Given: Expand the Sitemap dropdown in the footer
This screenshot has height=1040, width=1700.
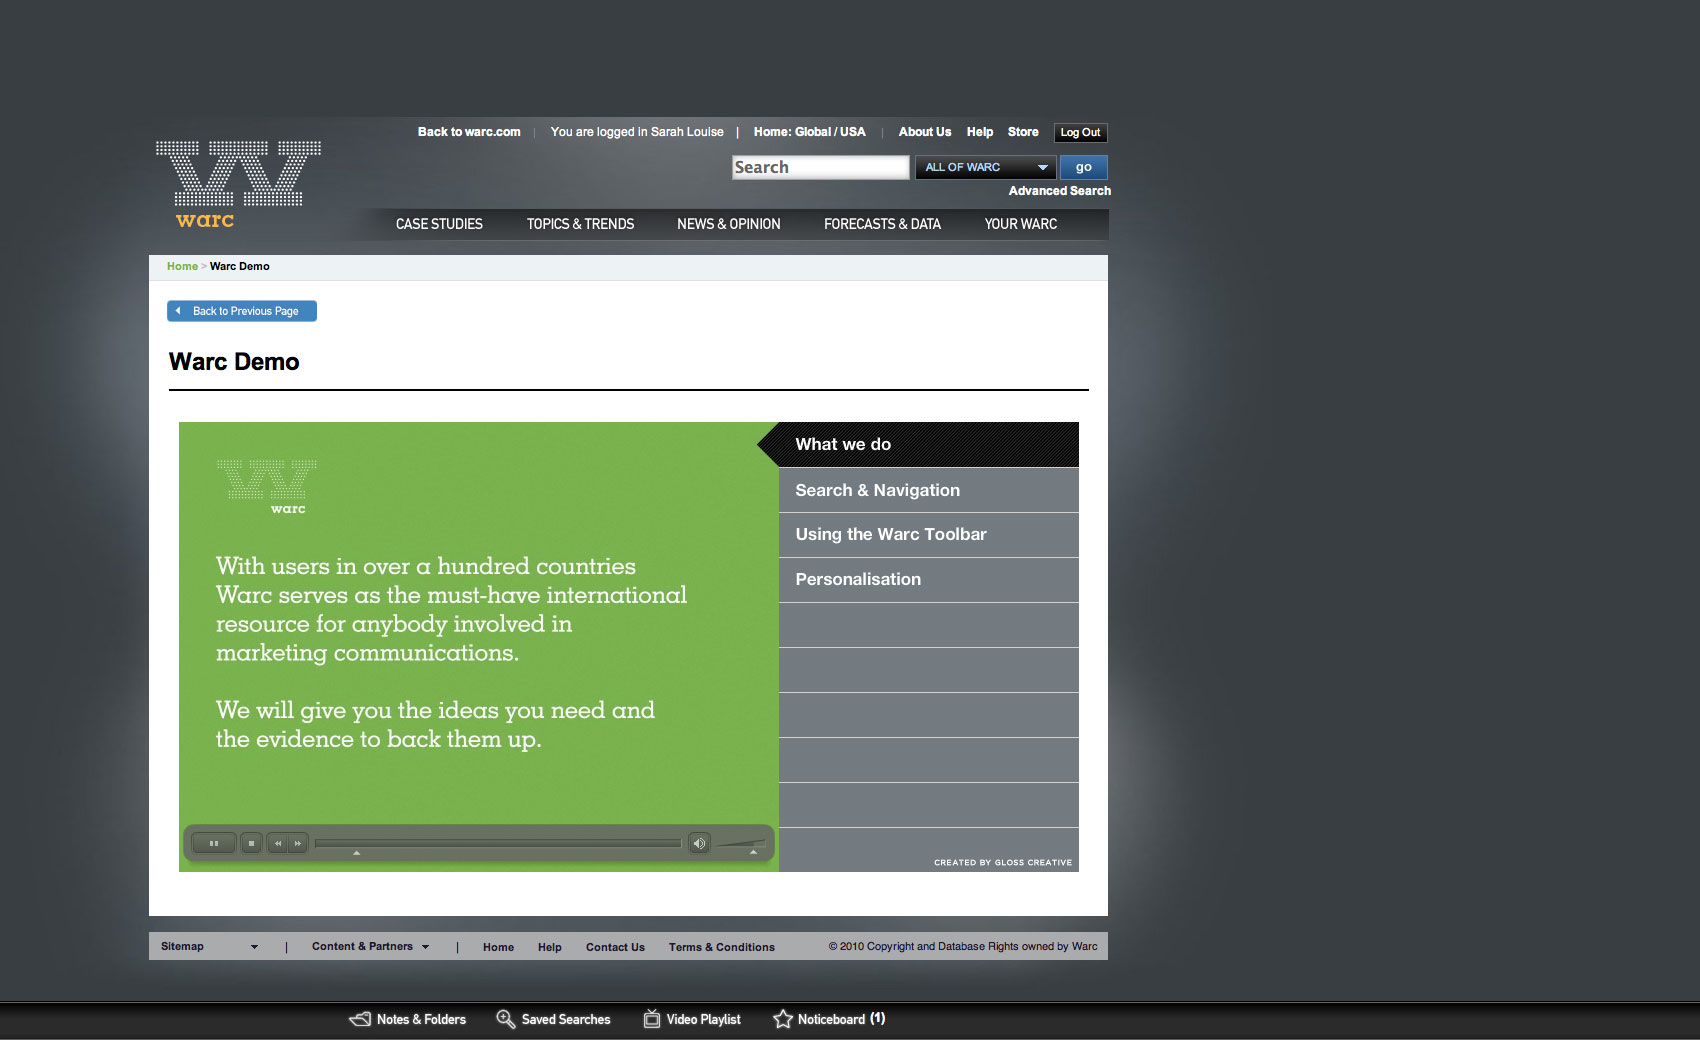Looking at the screenshot, I should tap(210, 946).
